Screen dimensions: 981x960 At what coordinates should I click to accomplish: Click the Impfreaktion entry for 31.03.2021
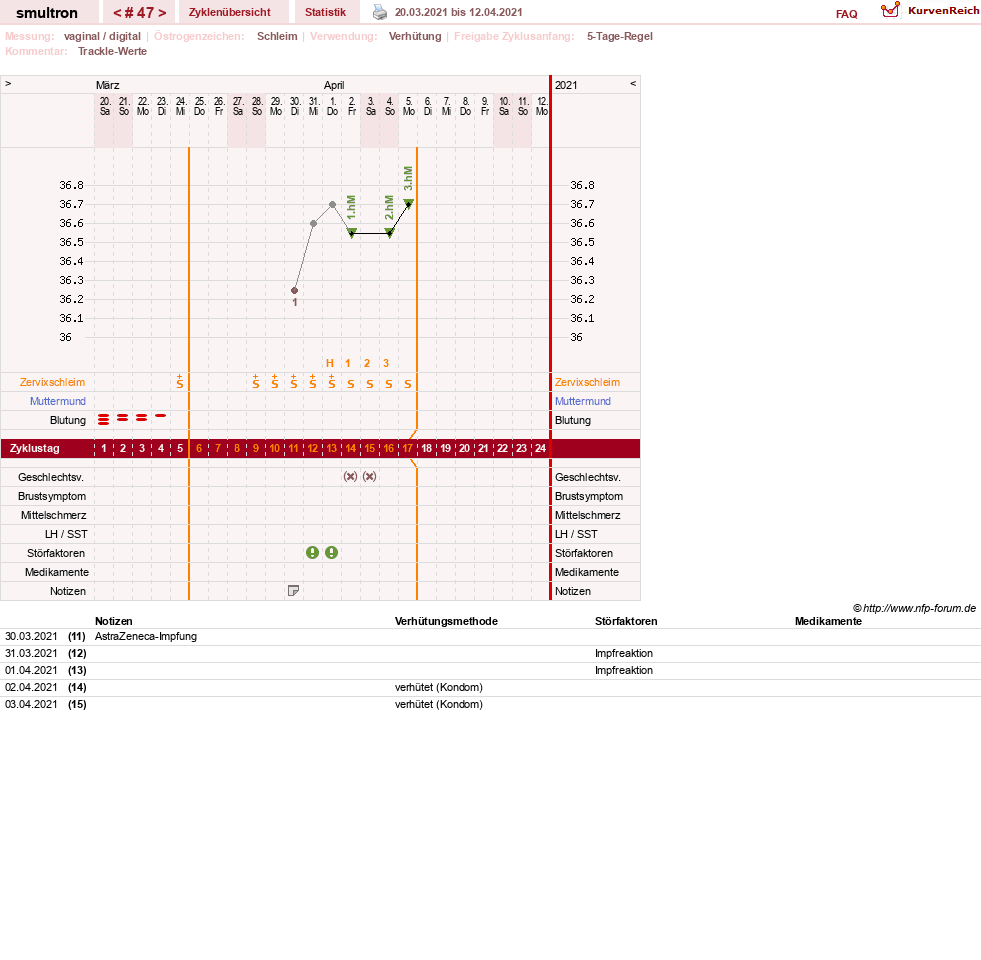[624, 653]
